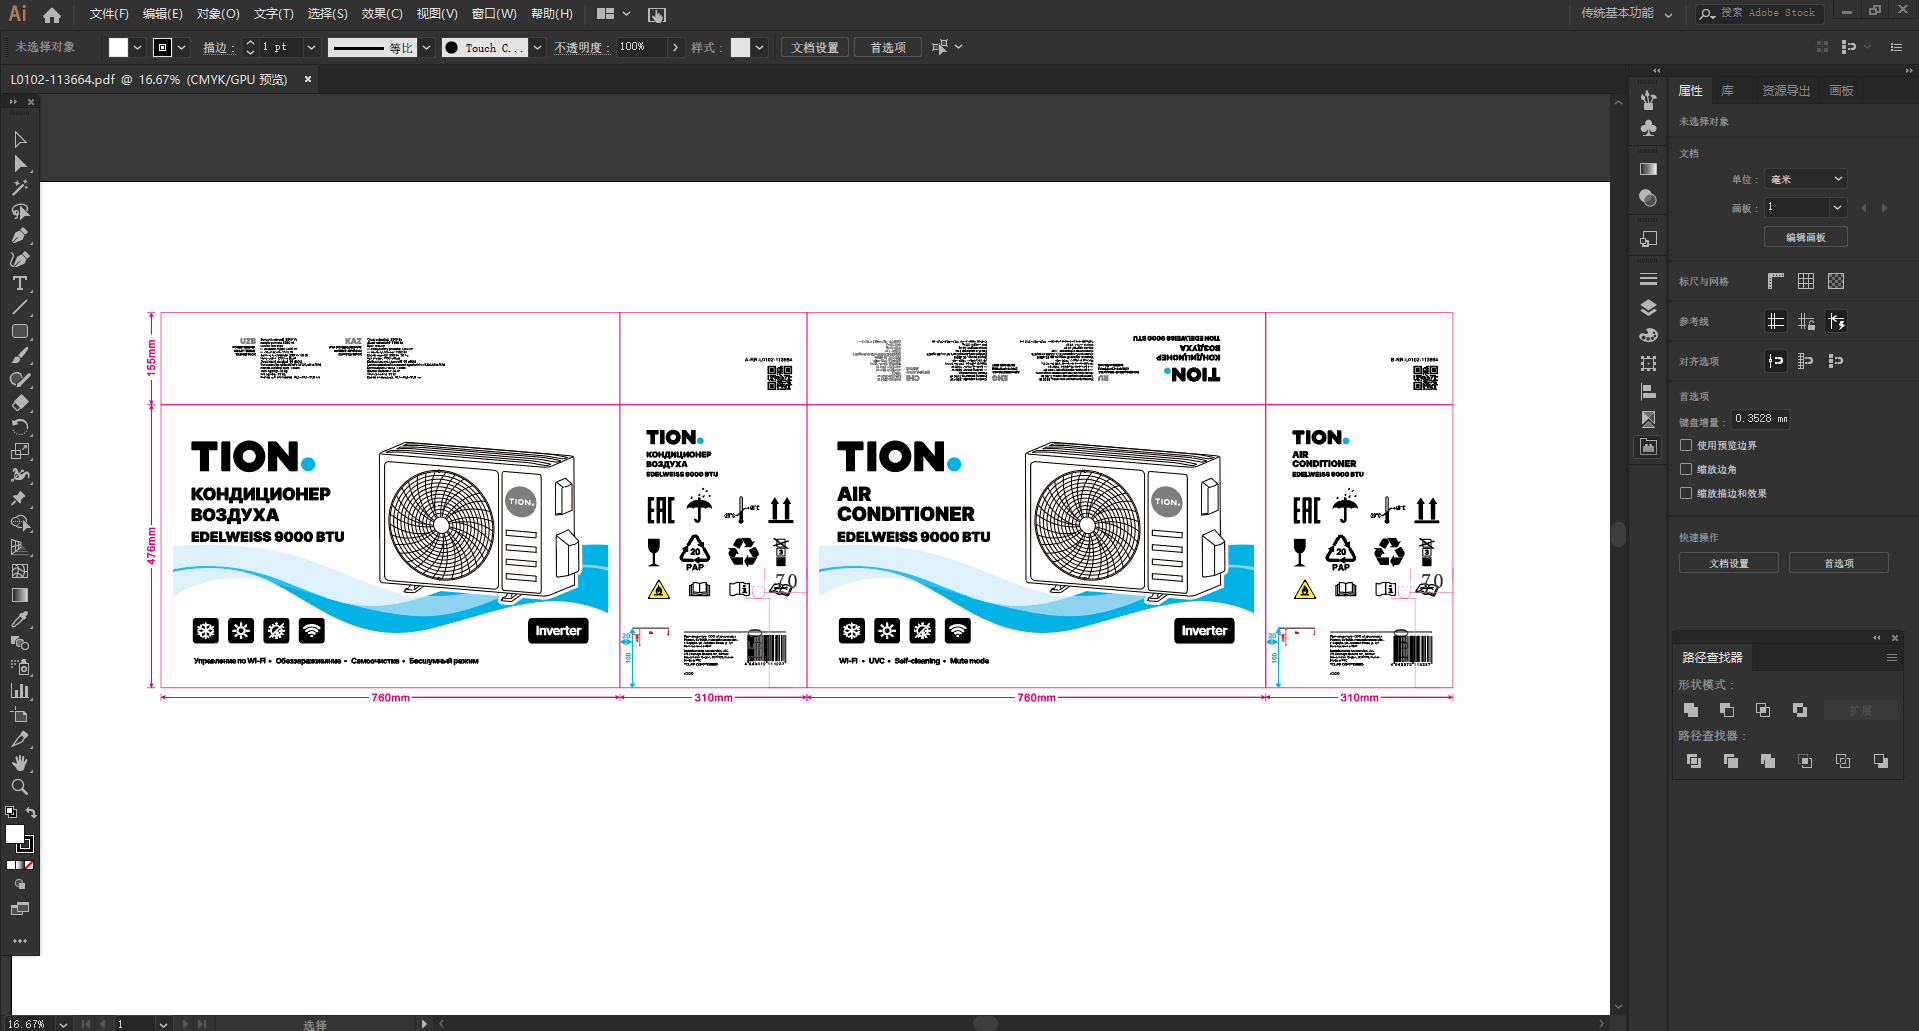Select the Gradient tool
The height and width of the screenshot is (1031, 1919).
click(x=20, y=595)
